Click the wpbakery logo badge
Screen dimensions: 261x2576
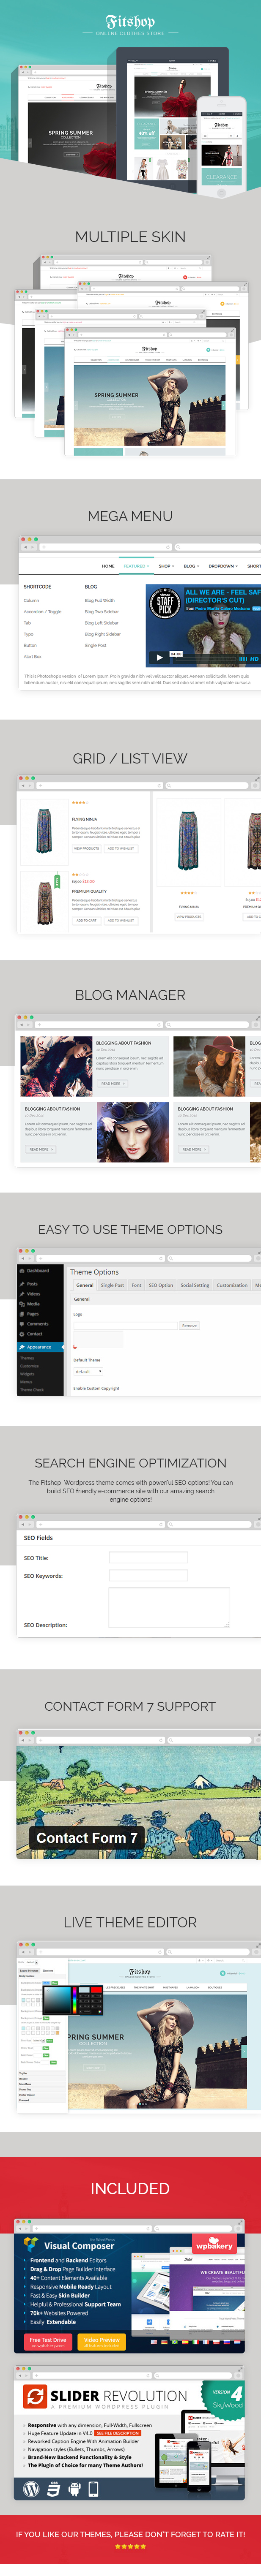click(214, 2245)
